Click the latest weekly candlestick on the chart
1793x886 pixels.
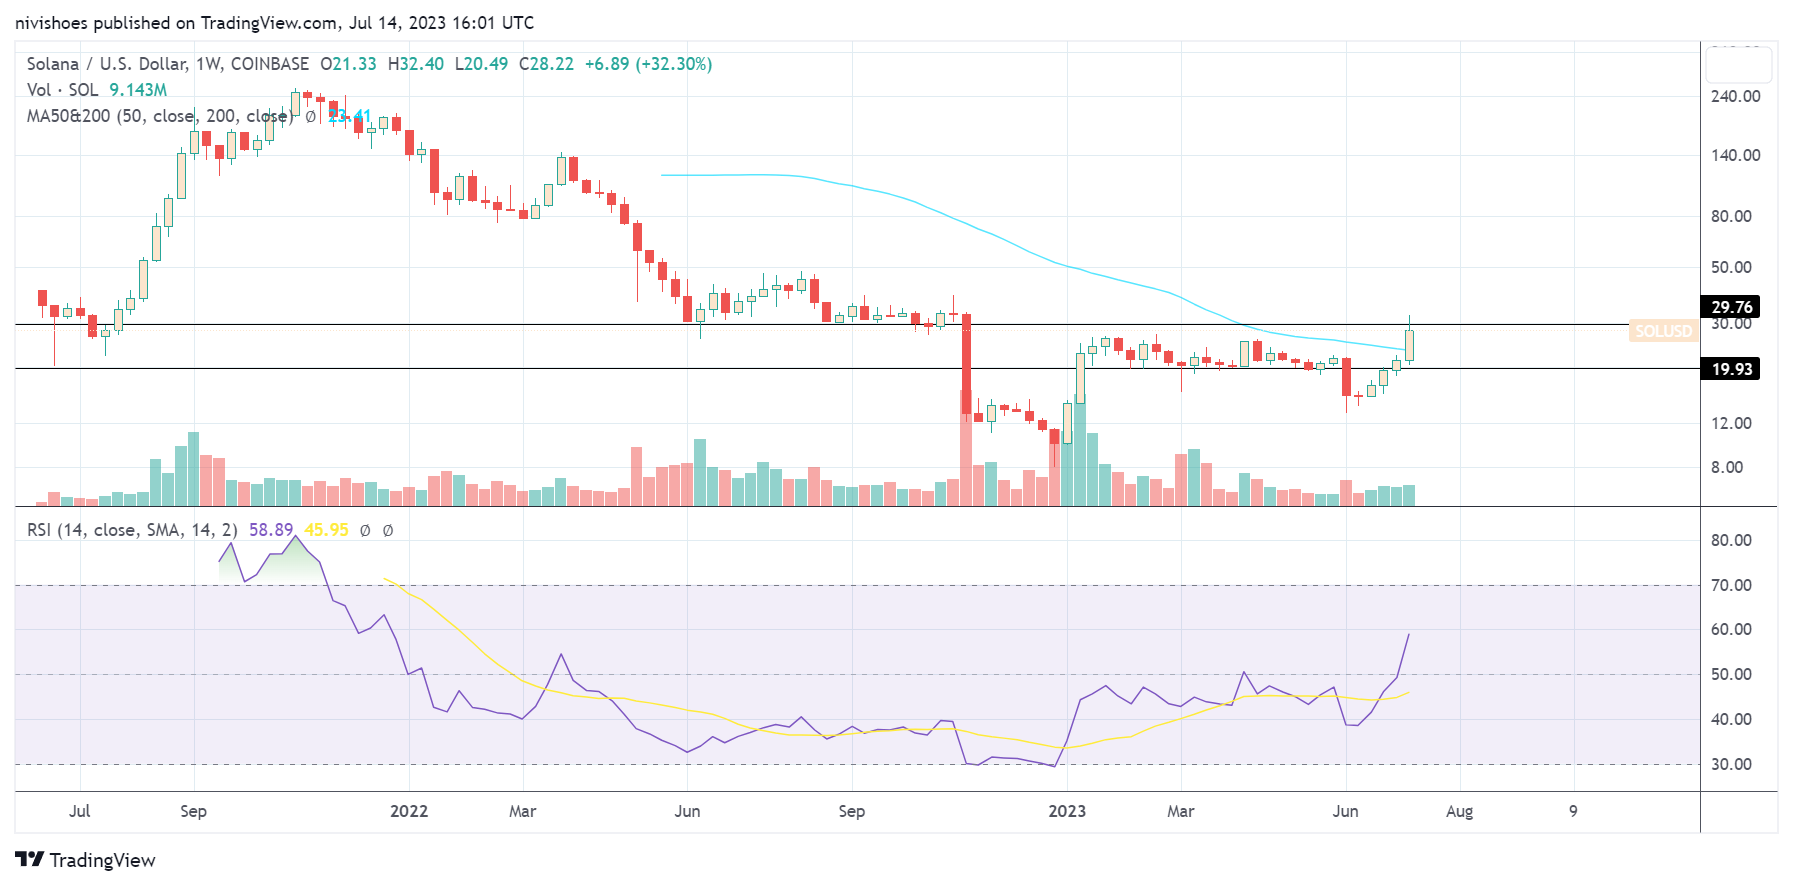point(1409,345)
